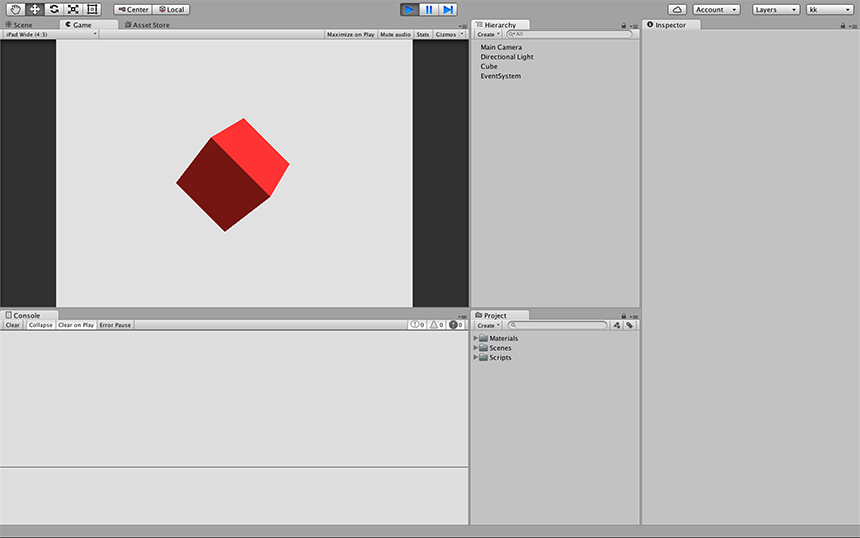Viewport: 860px width, 538px height.
Task: Select Cube in Hierarchy
Action: pos(489,66)
